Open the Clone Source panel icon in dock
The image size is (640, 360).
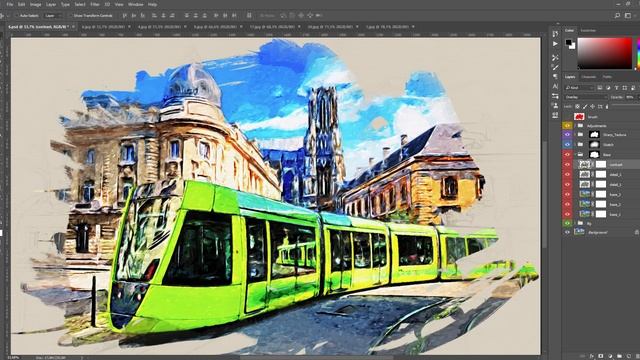coord(556,105)
